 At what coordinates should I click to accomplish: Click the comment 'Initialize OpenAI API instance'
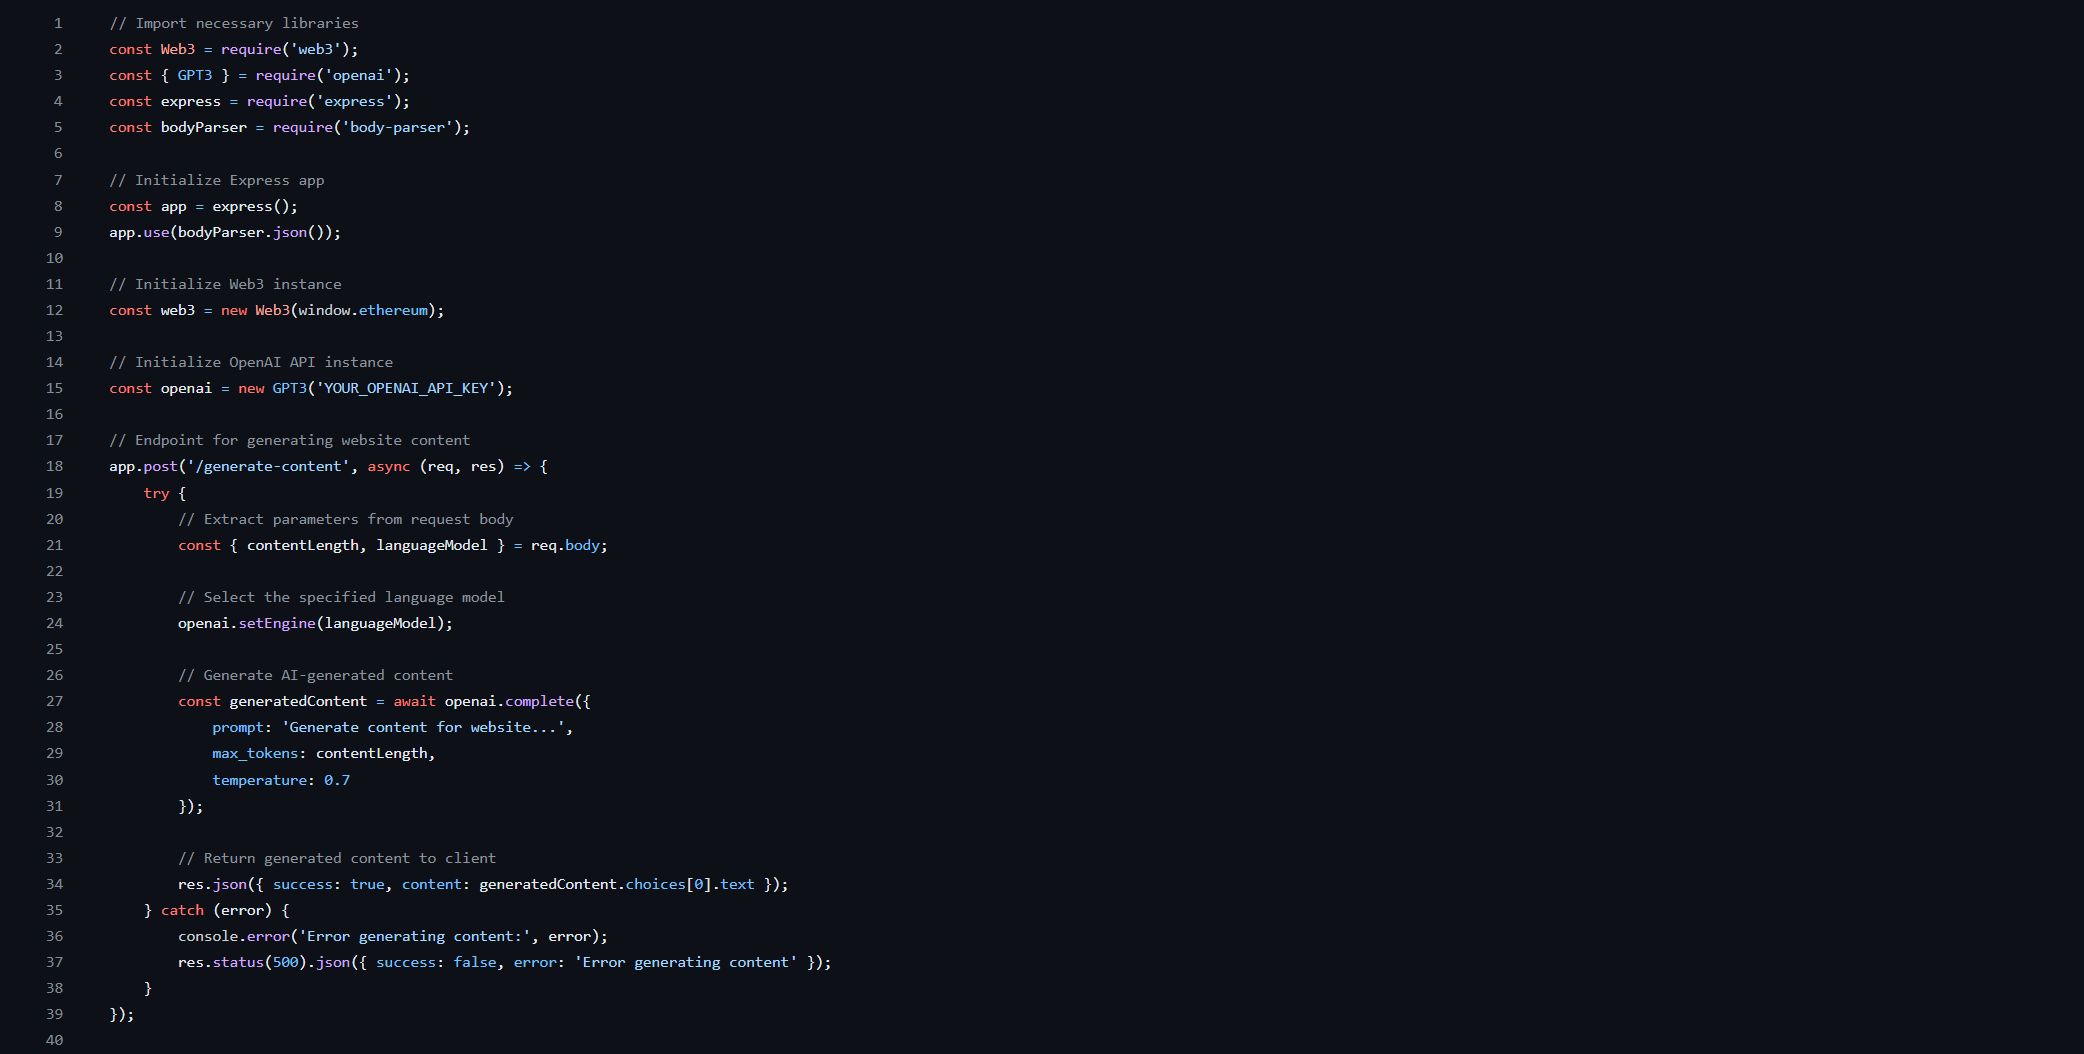[251, 362]
